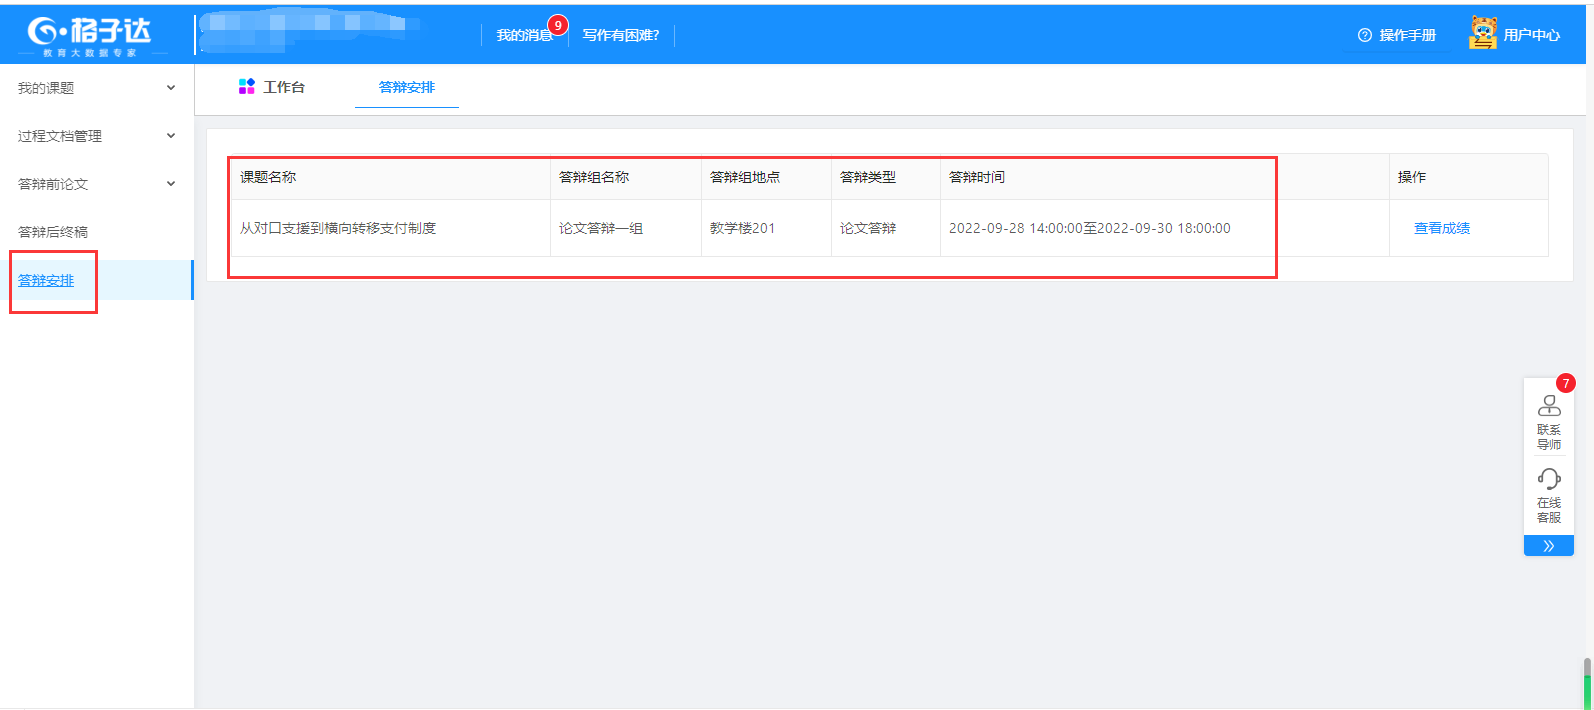Screen dimensions: 1594x710
Task: Click the 格子达 logo
Action: point(90,35)
